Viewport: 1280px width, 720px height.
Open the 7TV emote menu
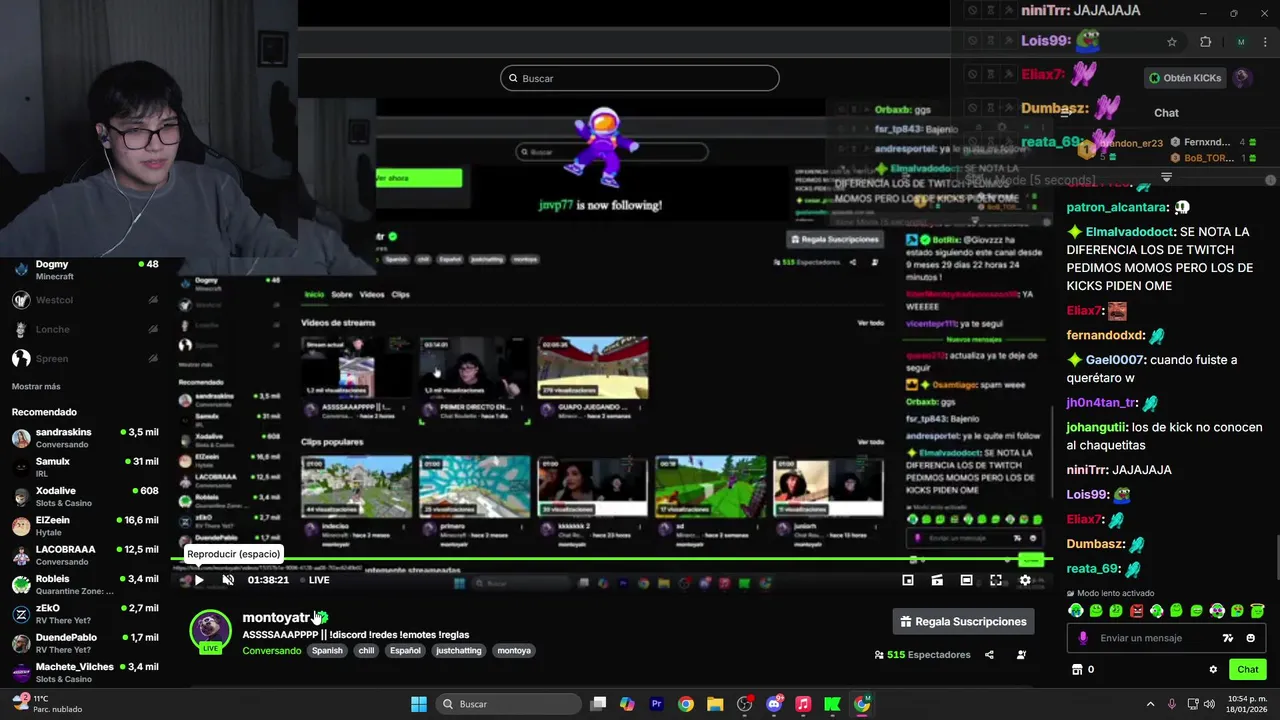point(1228,638)
